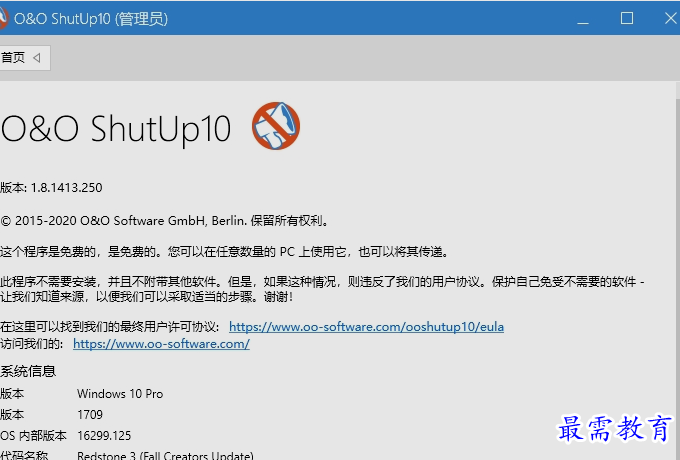Click the 1709 version value
The image size is (680, 460).
90,414
